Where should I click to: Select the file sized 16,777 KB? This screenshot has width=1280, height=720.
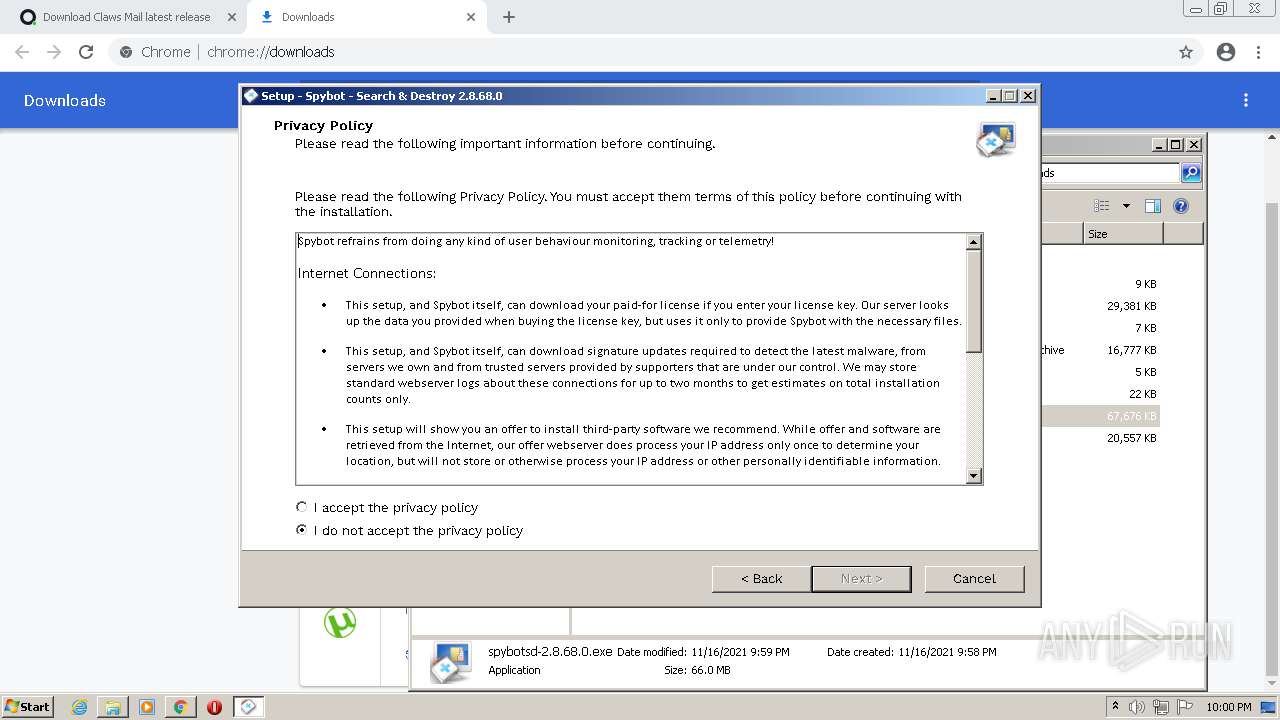pos(1131,350)
